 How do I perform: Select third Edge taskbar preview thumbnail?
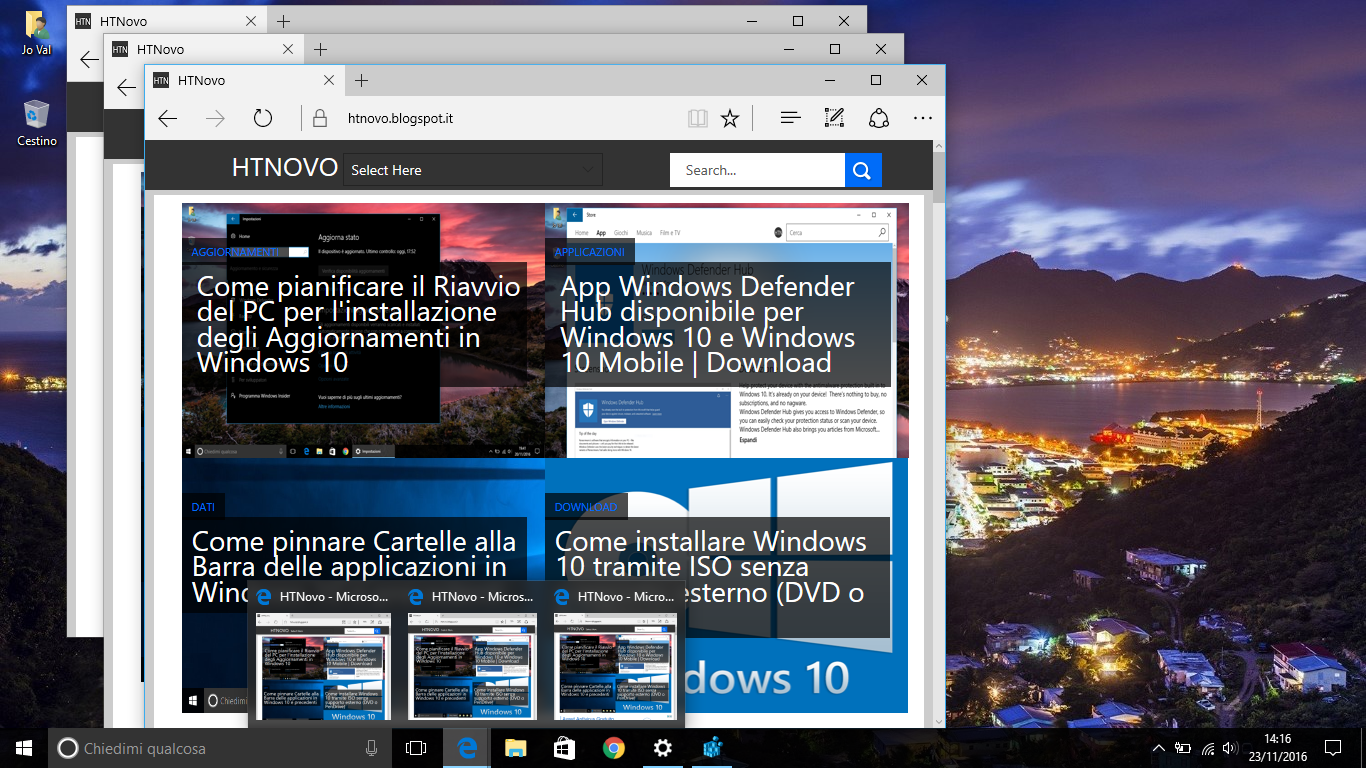pyautogui.click(x=615, y=656)
